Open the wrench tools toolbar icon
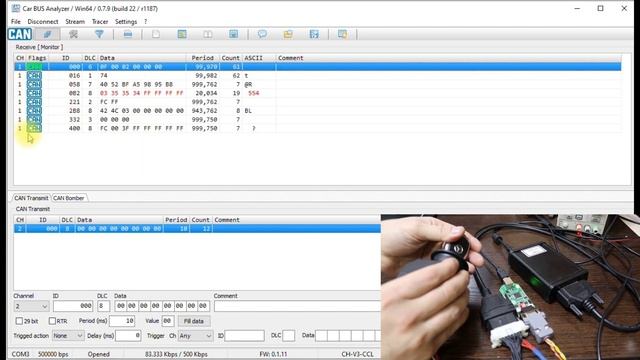640x360 pixels. 73,34
